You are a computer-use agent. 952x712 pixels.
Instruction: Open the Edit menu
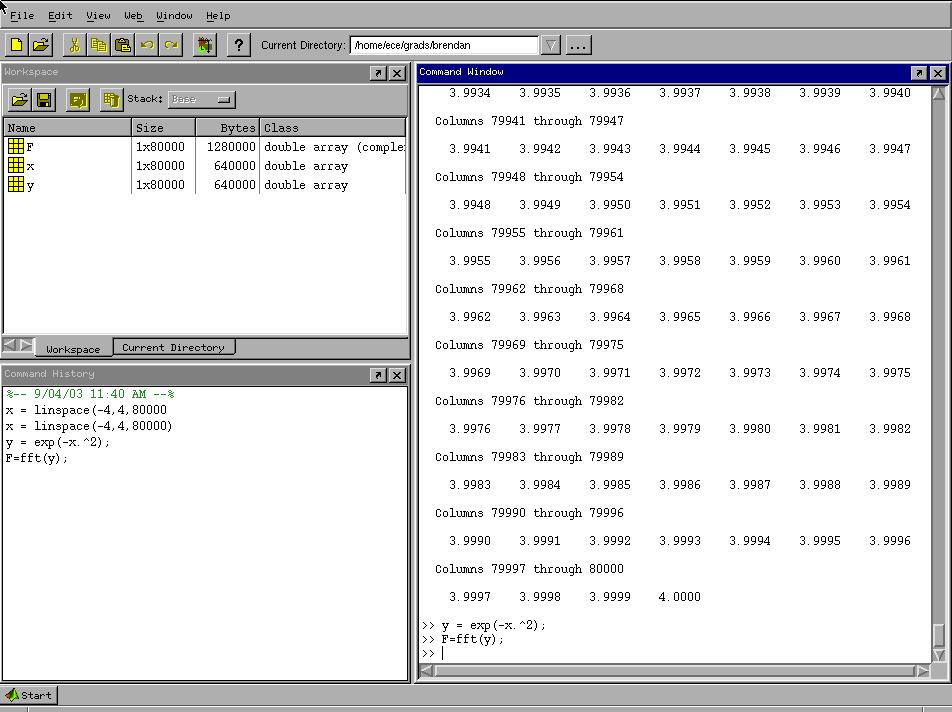60,16
